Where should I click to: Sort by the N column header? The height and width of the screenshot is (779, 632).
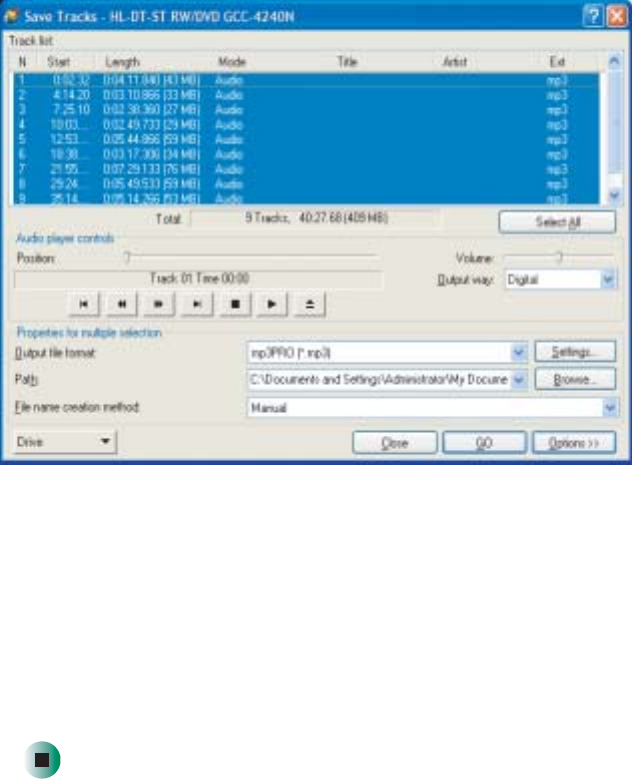[22, 62]
